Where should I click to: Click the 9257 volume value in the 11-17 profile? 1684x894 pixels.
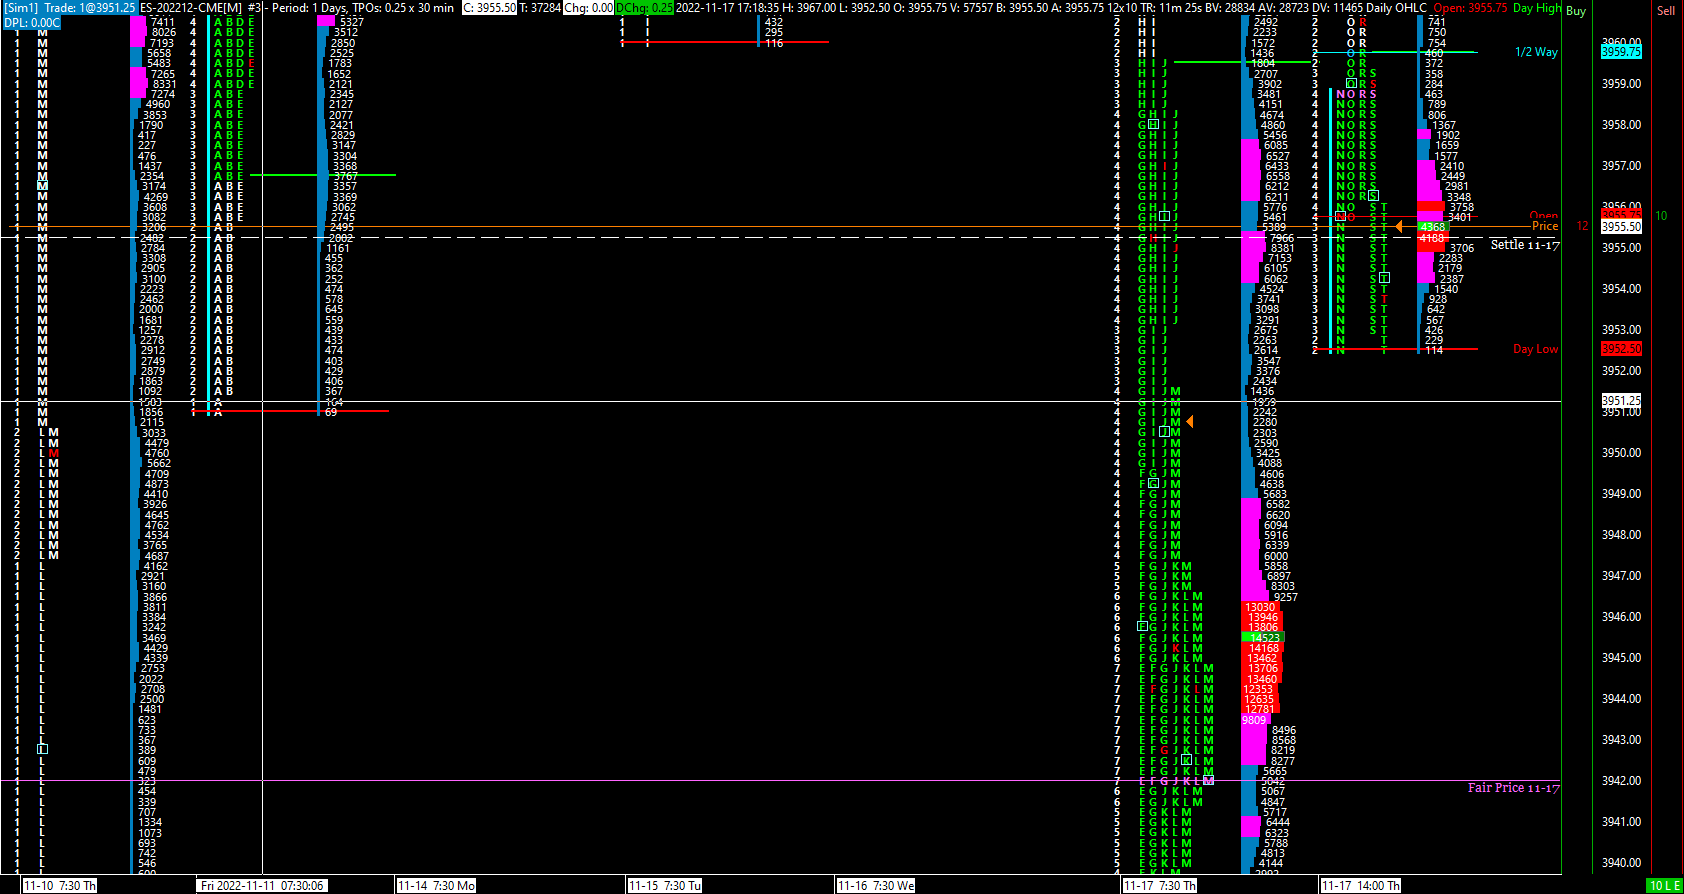[x=1285, y=597]
